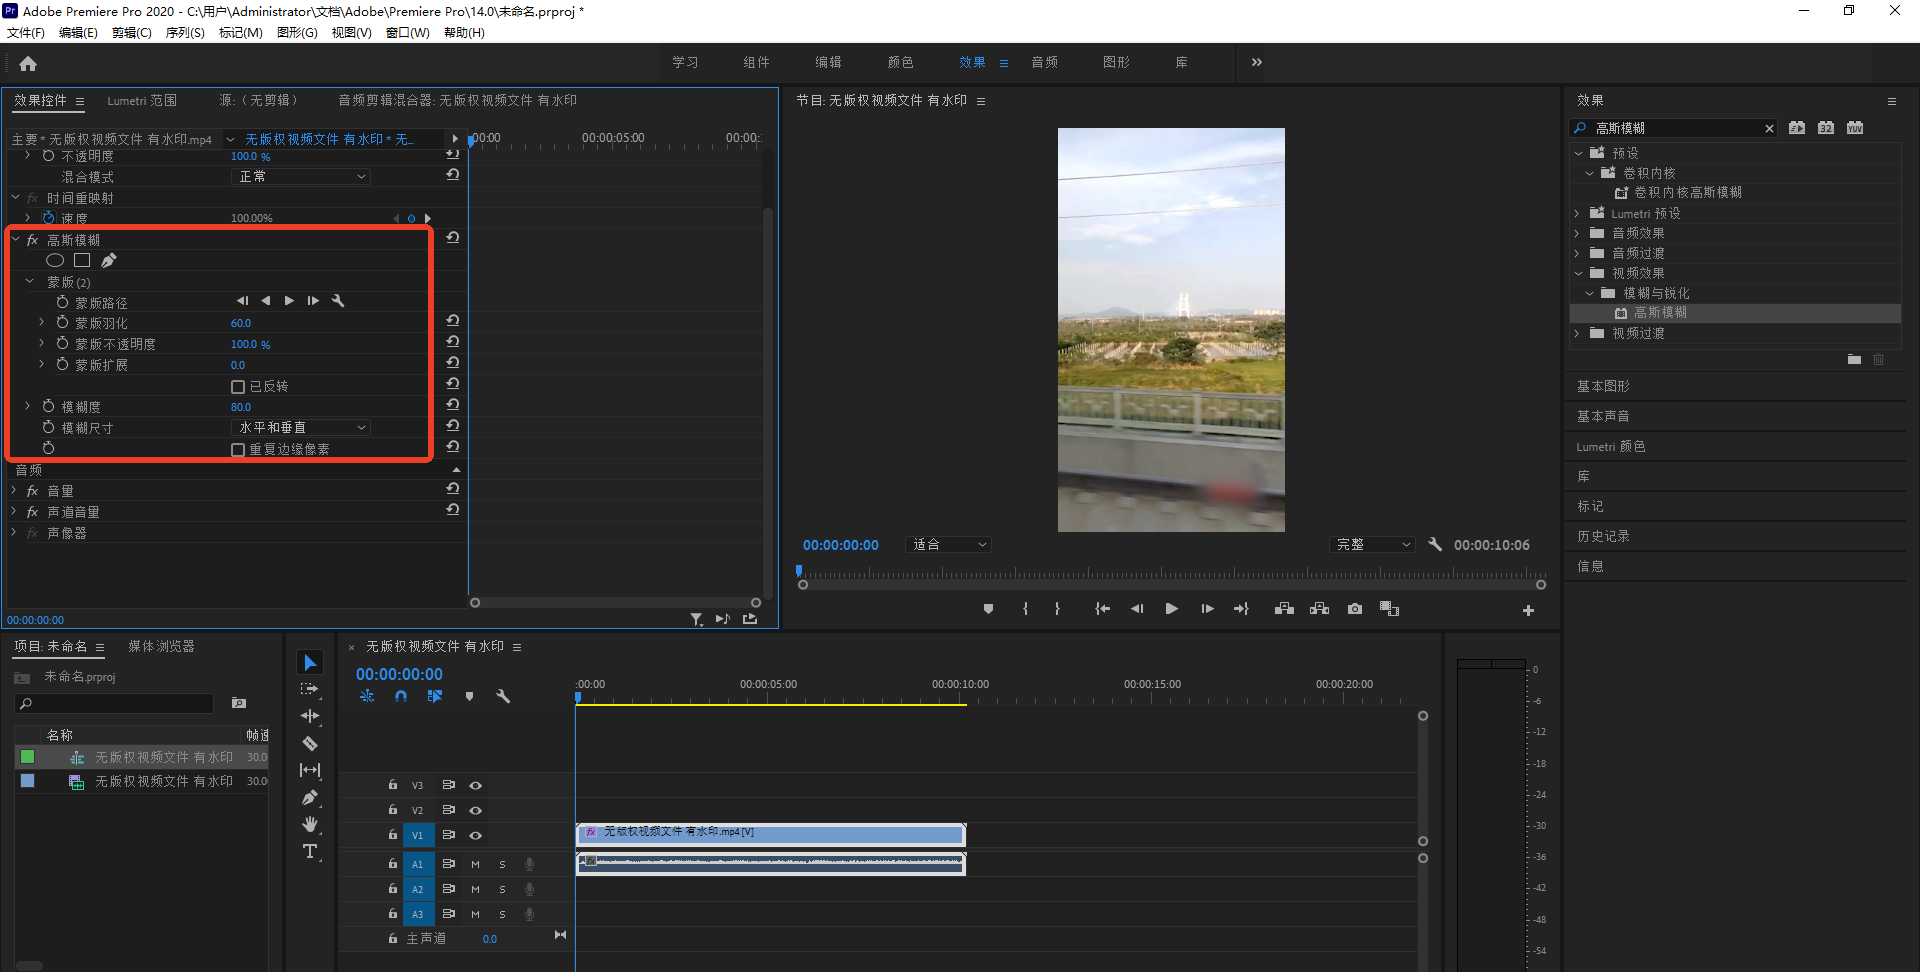This screenshot has height=972, width=1920.
Task: Expand the 音频效果 folder in effects panel
Action: tap(1577, 233)
